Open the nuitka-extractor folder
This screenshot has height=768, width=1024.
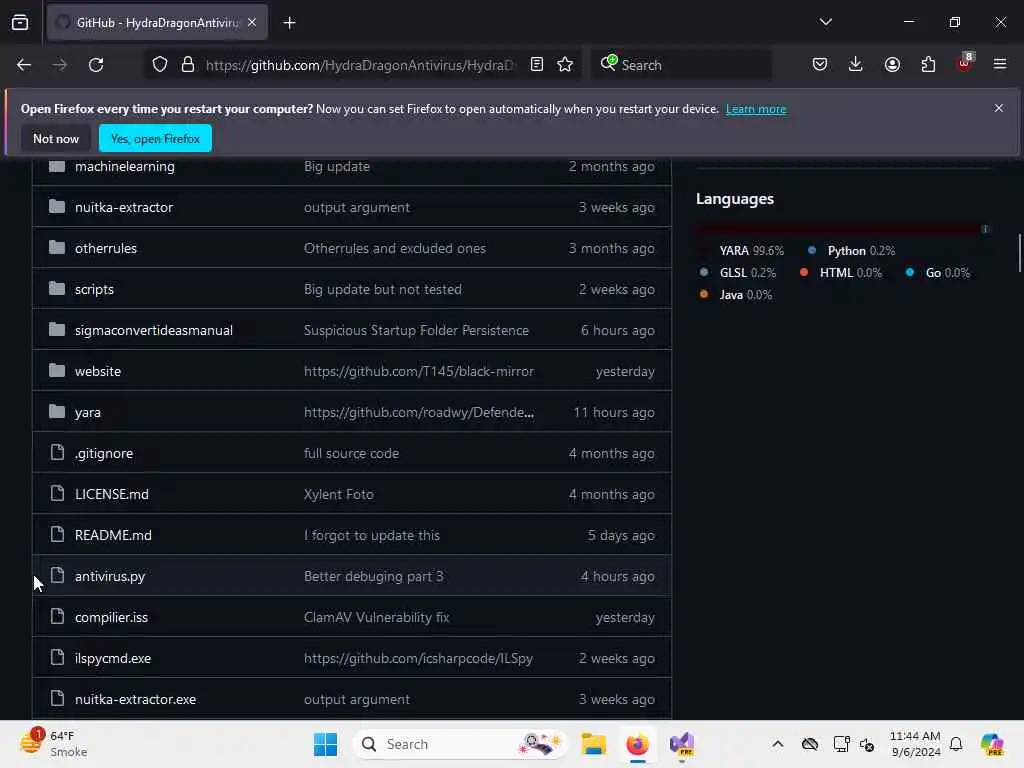pyautogui.click(x=124, y=207)
